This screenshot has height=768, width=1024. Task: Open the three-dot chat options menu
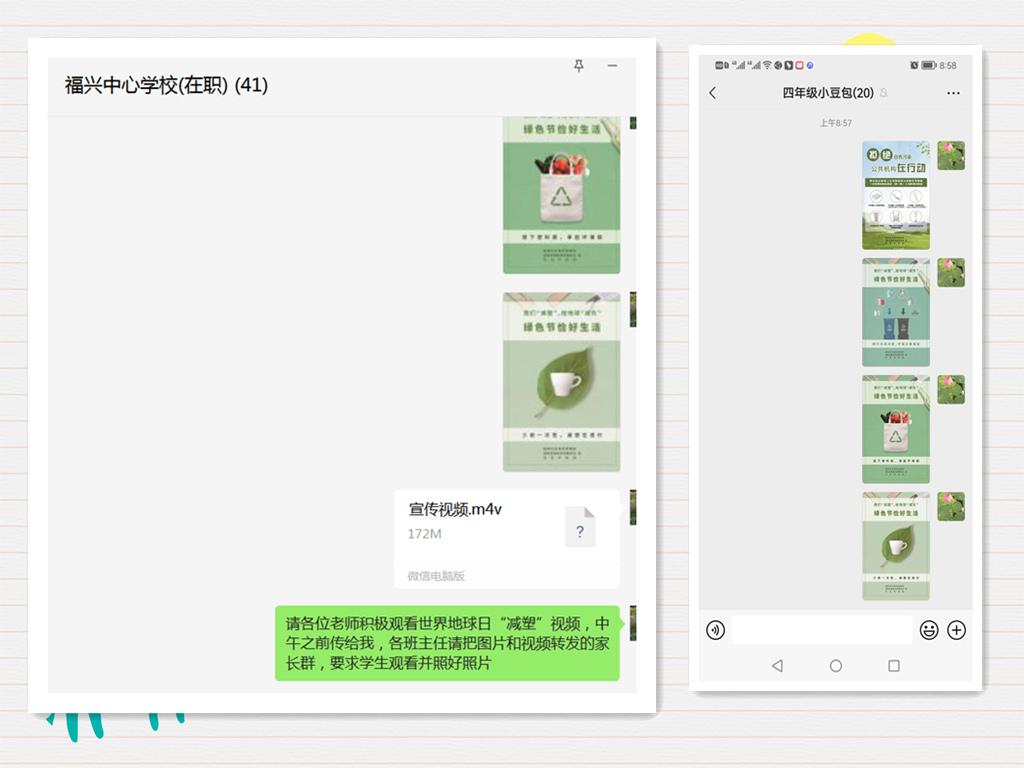(952, 93)
